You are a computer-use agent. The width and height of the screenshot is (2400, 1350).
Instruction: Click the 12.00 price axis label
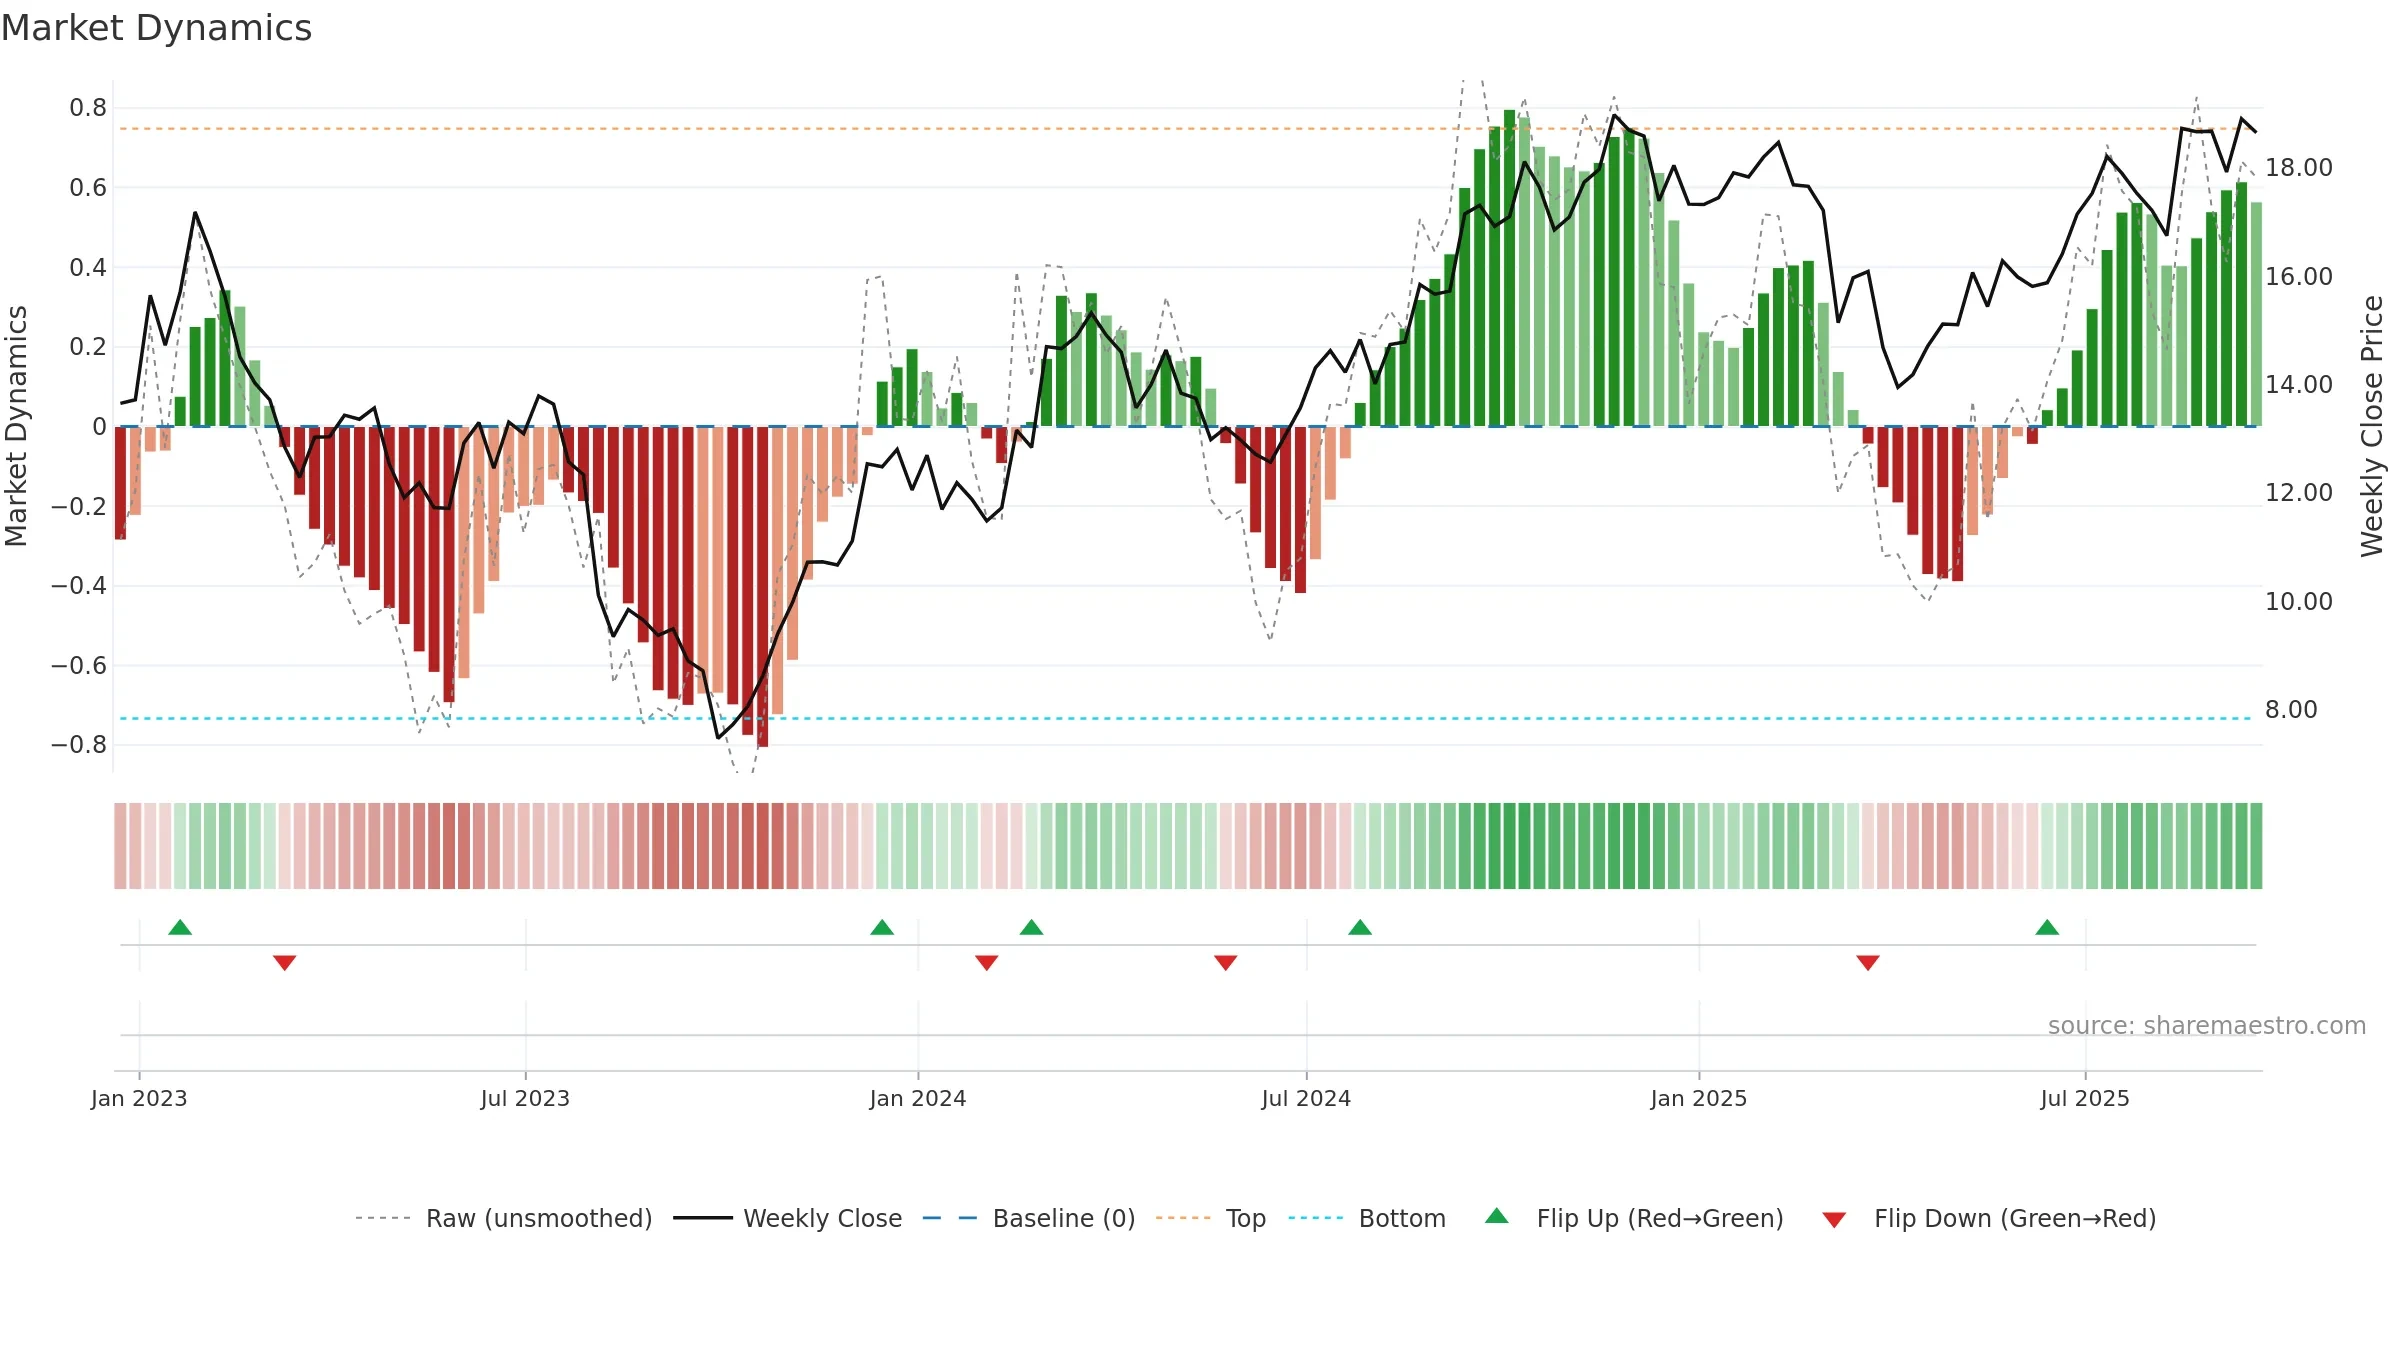[x=2299, y=492]
